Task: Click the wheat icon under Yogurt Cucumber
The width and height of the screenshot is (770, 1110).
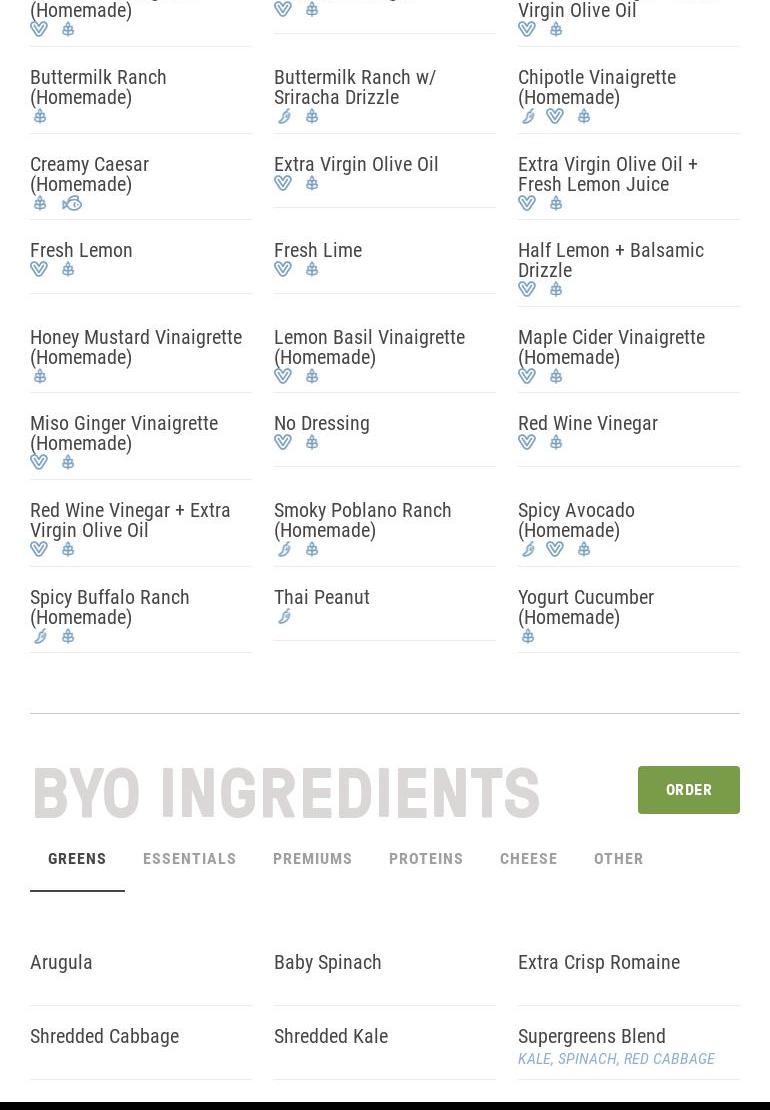Action: coord(528,636)
